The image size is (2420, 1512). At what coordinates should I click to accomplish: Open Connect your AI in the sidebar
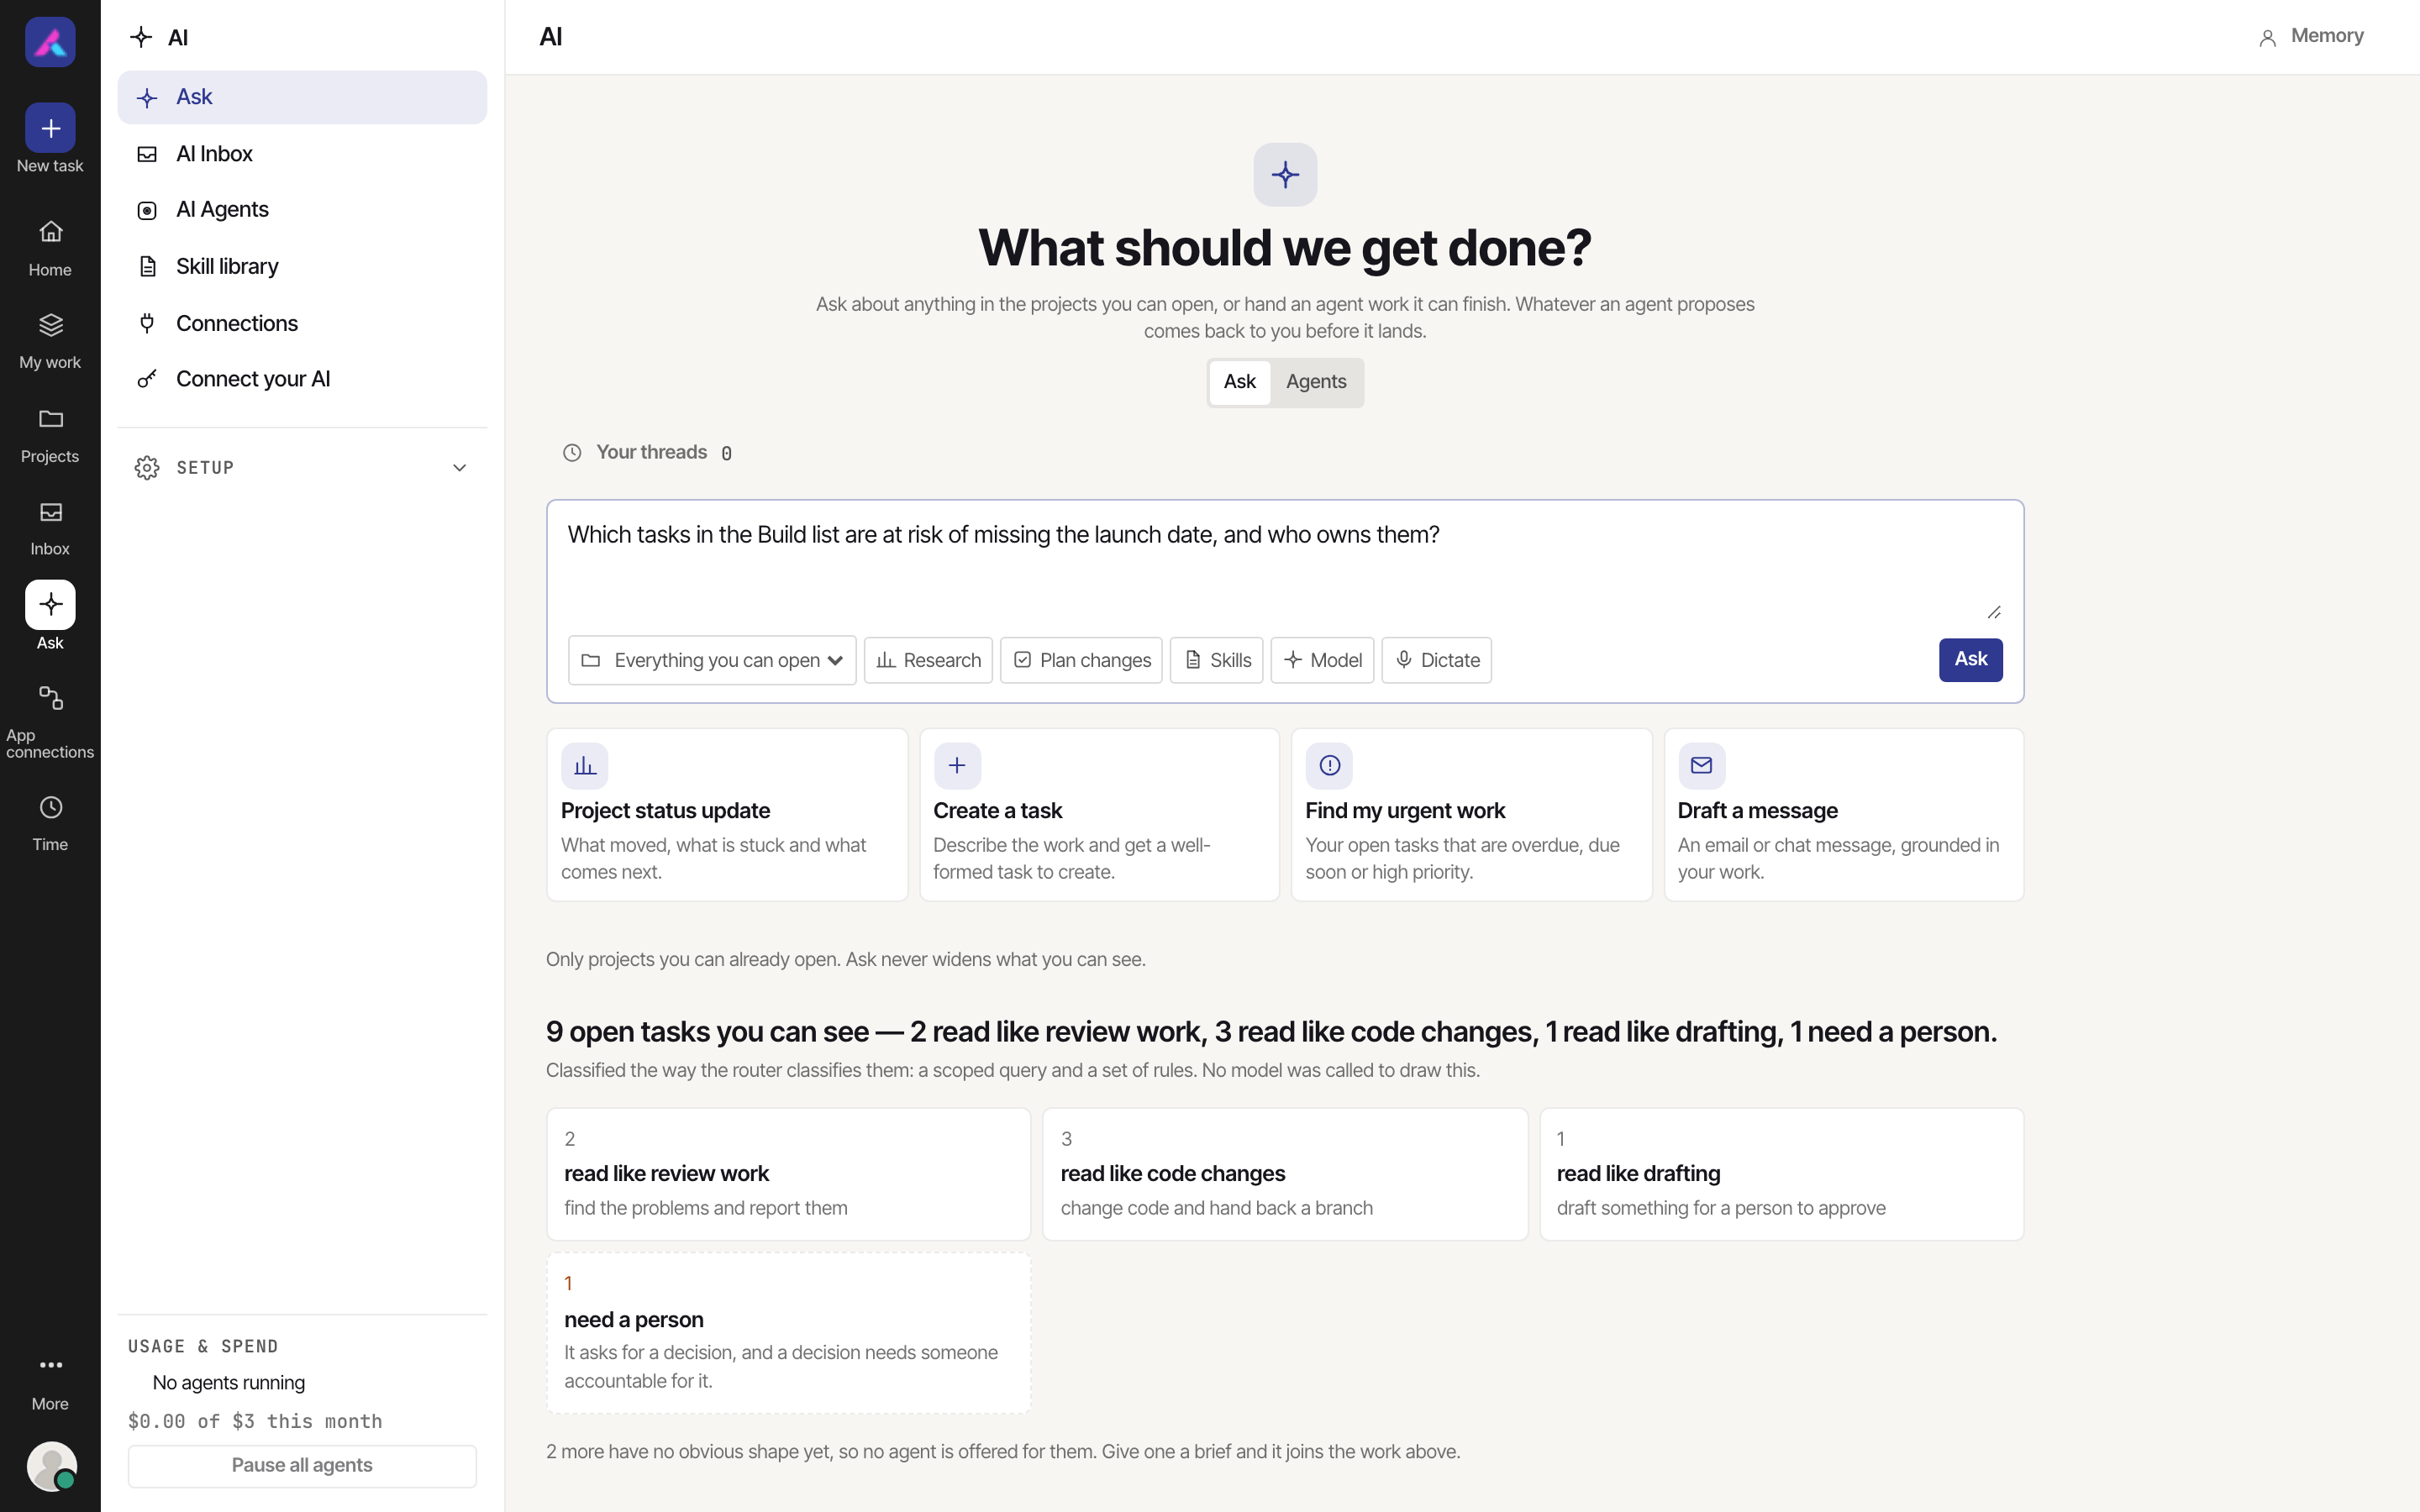302,379
